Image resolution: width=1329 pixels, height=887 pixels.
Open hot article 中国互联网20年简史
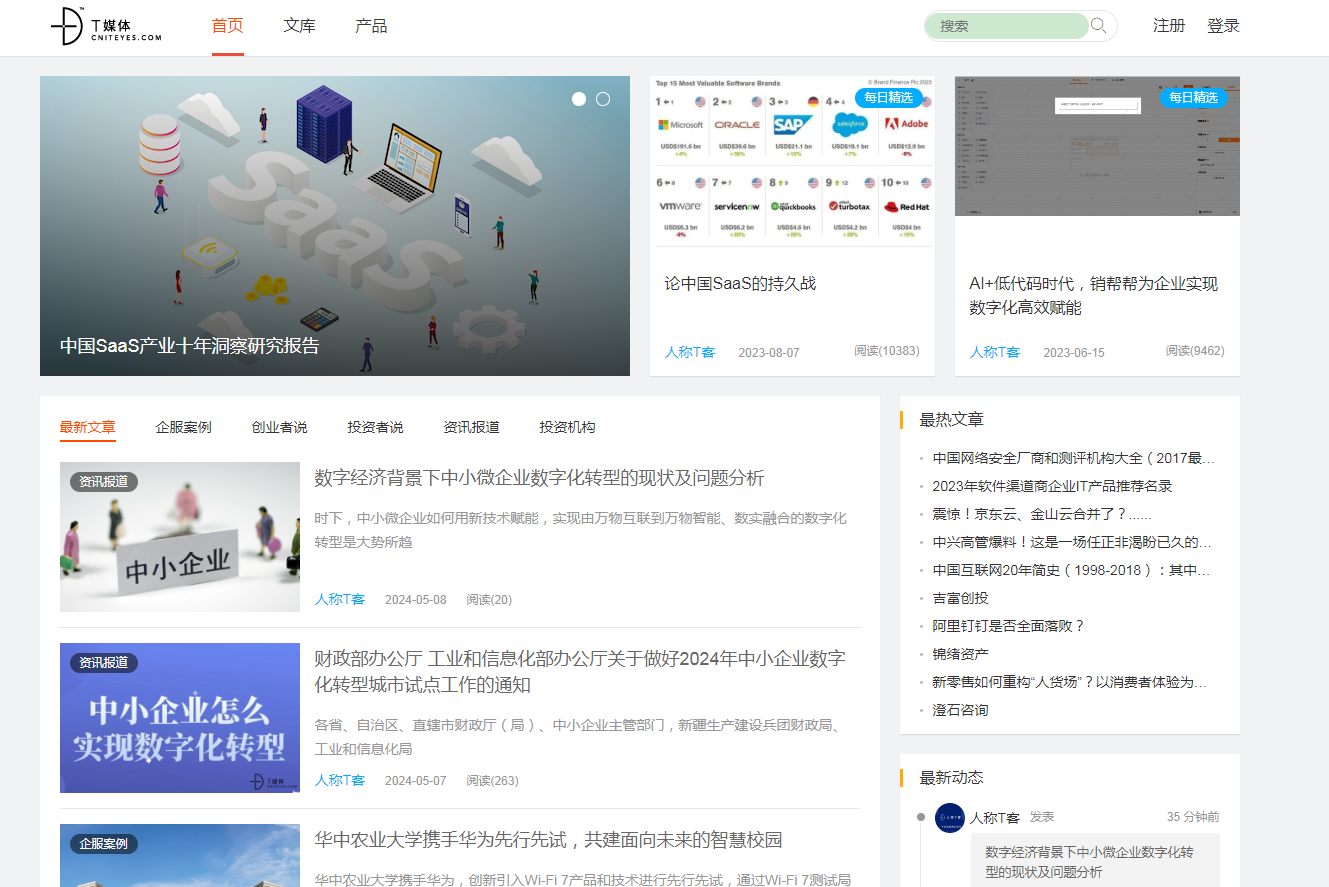point(1071,570)
